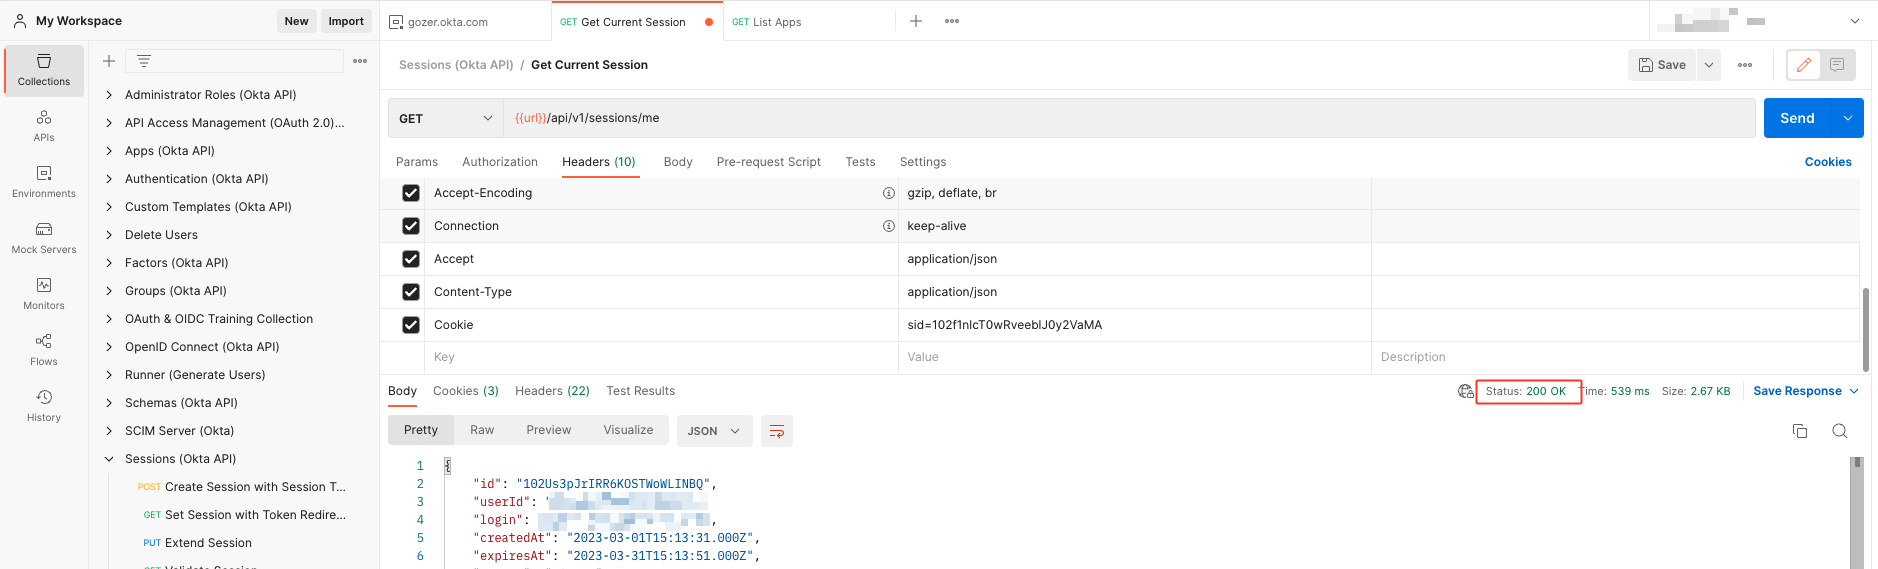Click the Save button
Image resolution: width=1878 pixels, height=569 pixels.
coord(1662,65)
